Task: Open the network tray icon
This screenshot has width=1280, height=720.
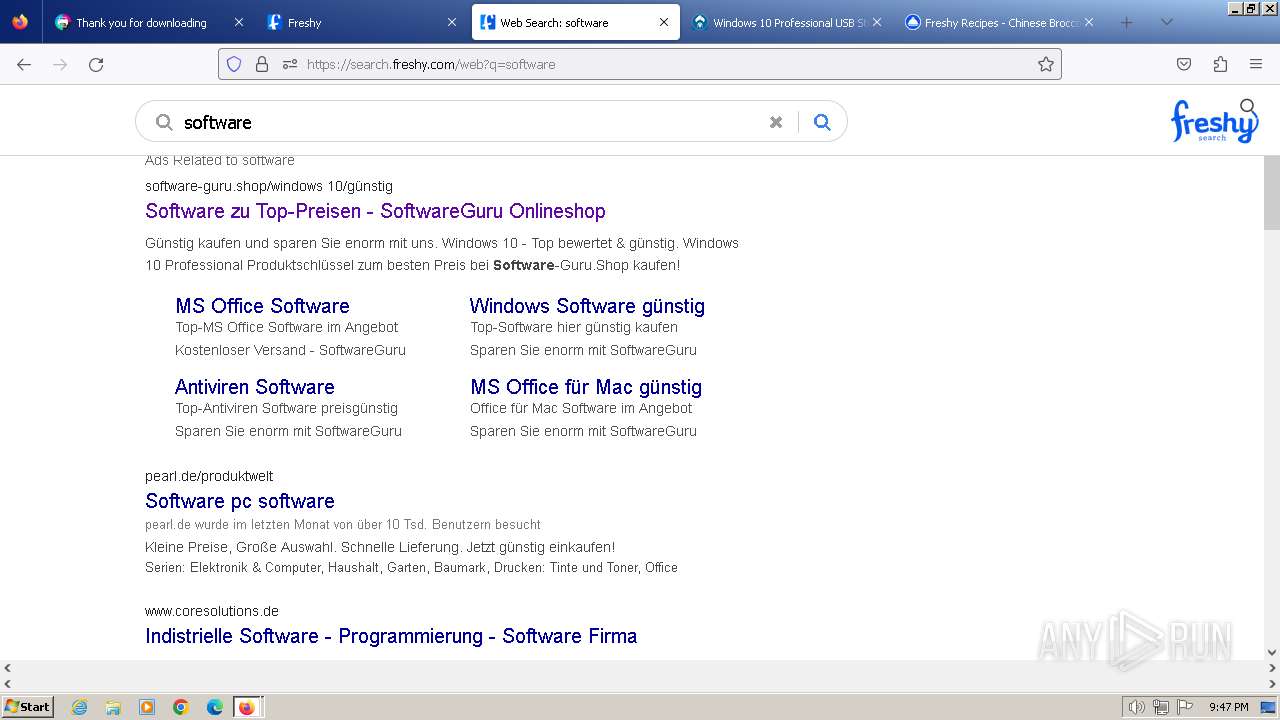Action: pos(1160,707)
